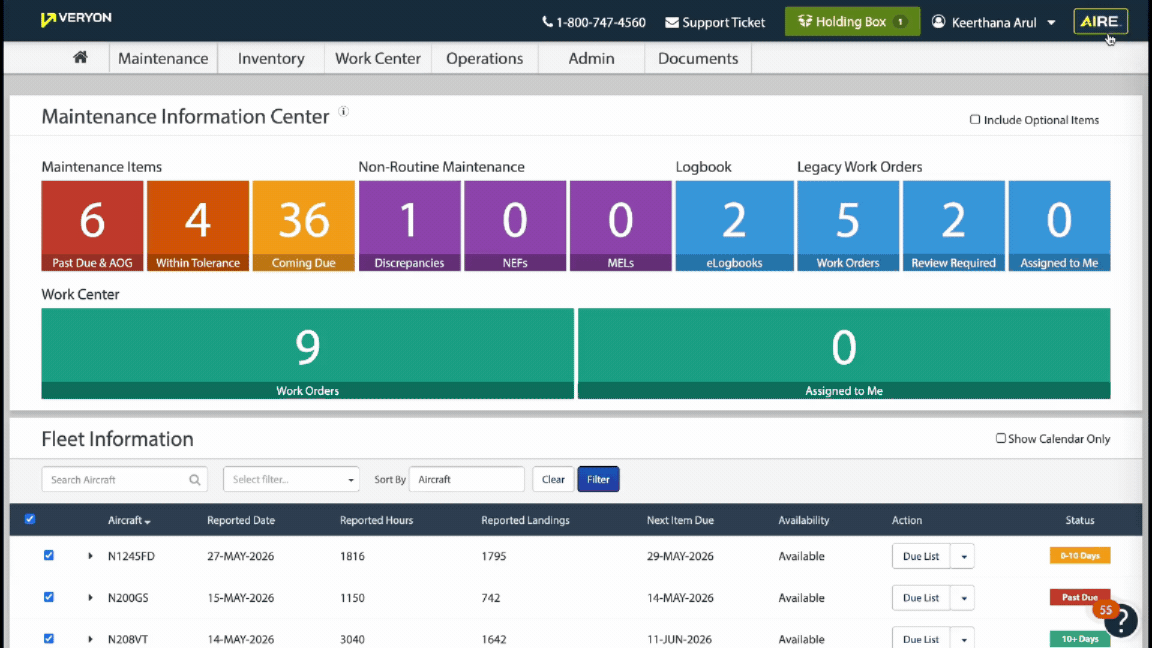Sort by the Aircraft column header
Viewport: 1152px width, 648px height.
coord(129,520)
